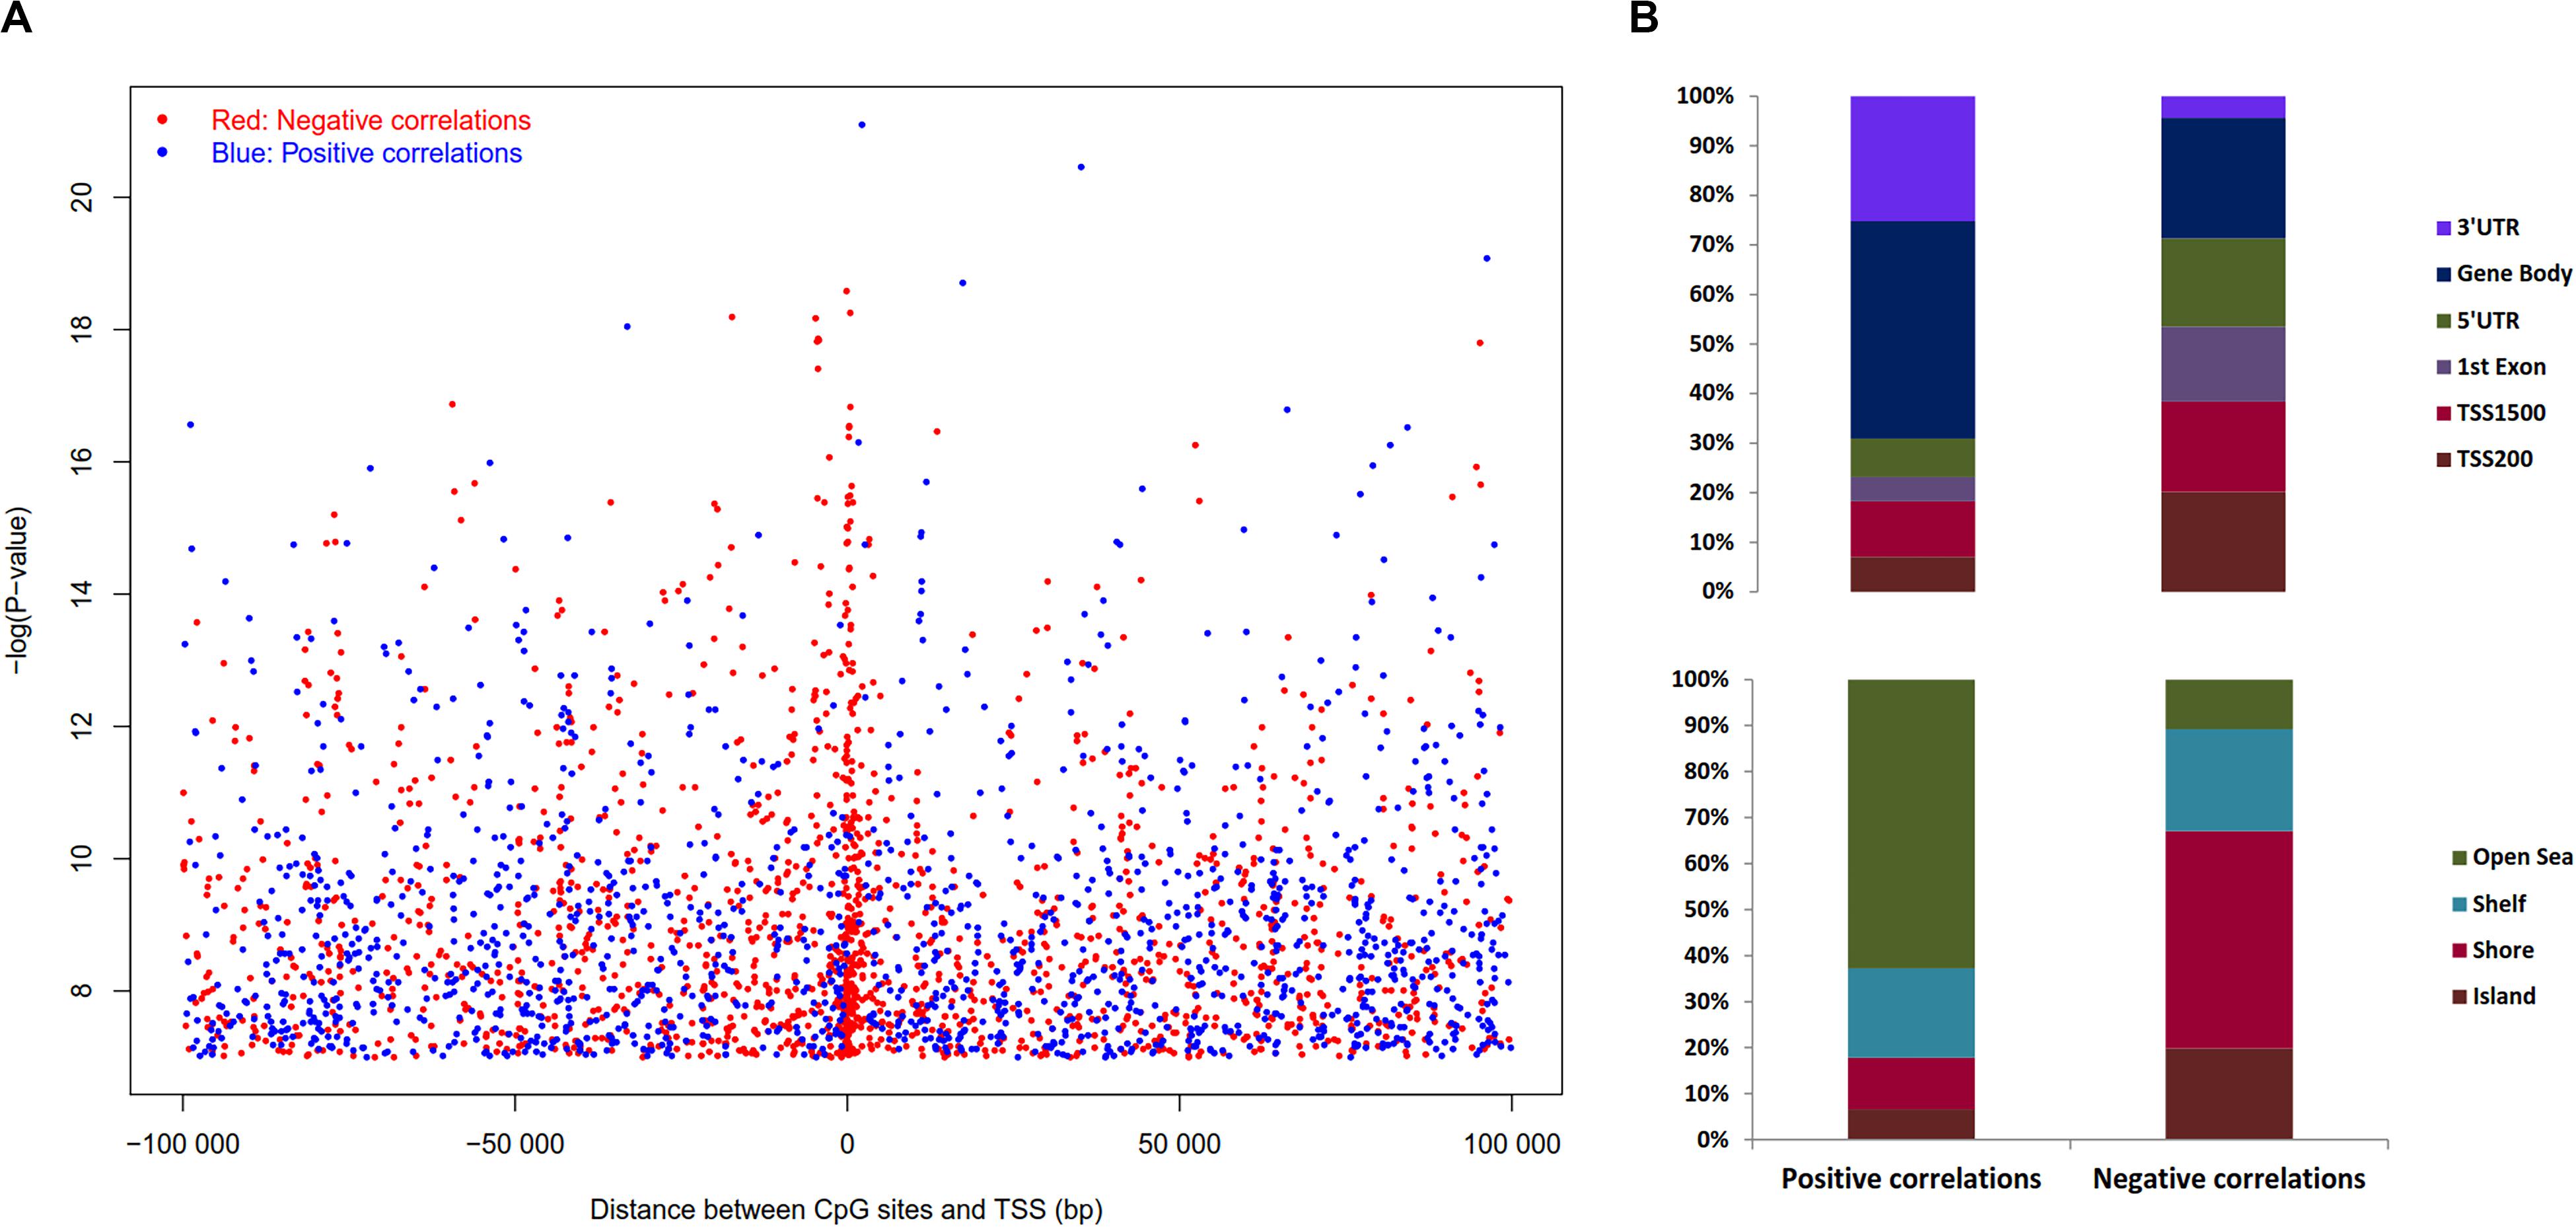Click the 'TSS1500' legend label
The height and width of the screenshot is (1227, 2576).
tap(2501, 413)
